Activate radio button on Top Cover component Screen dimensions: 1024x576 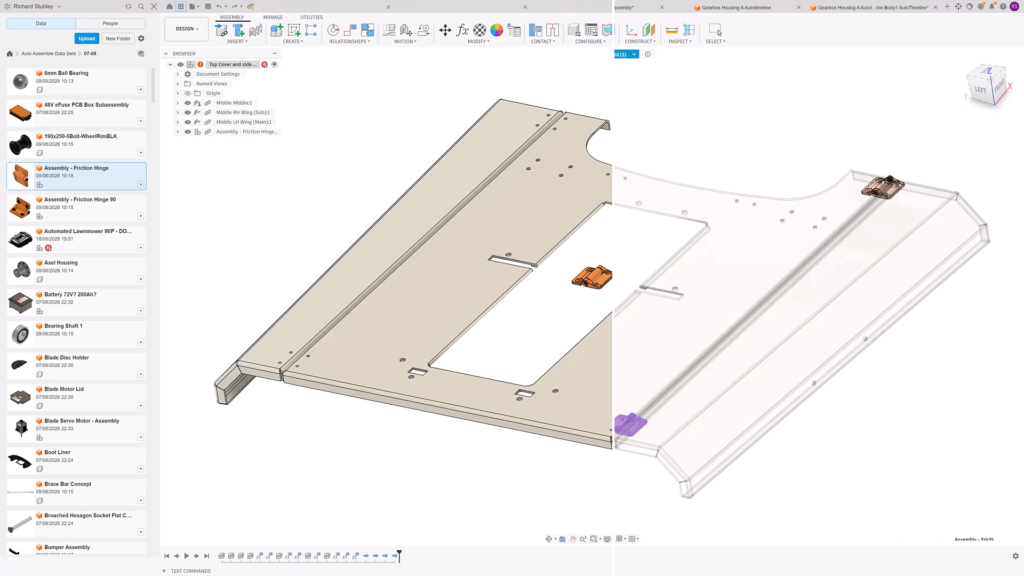(x=274, y=65)
